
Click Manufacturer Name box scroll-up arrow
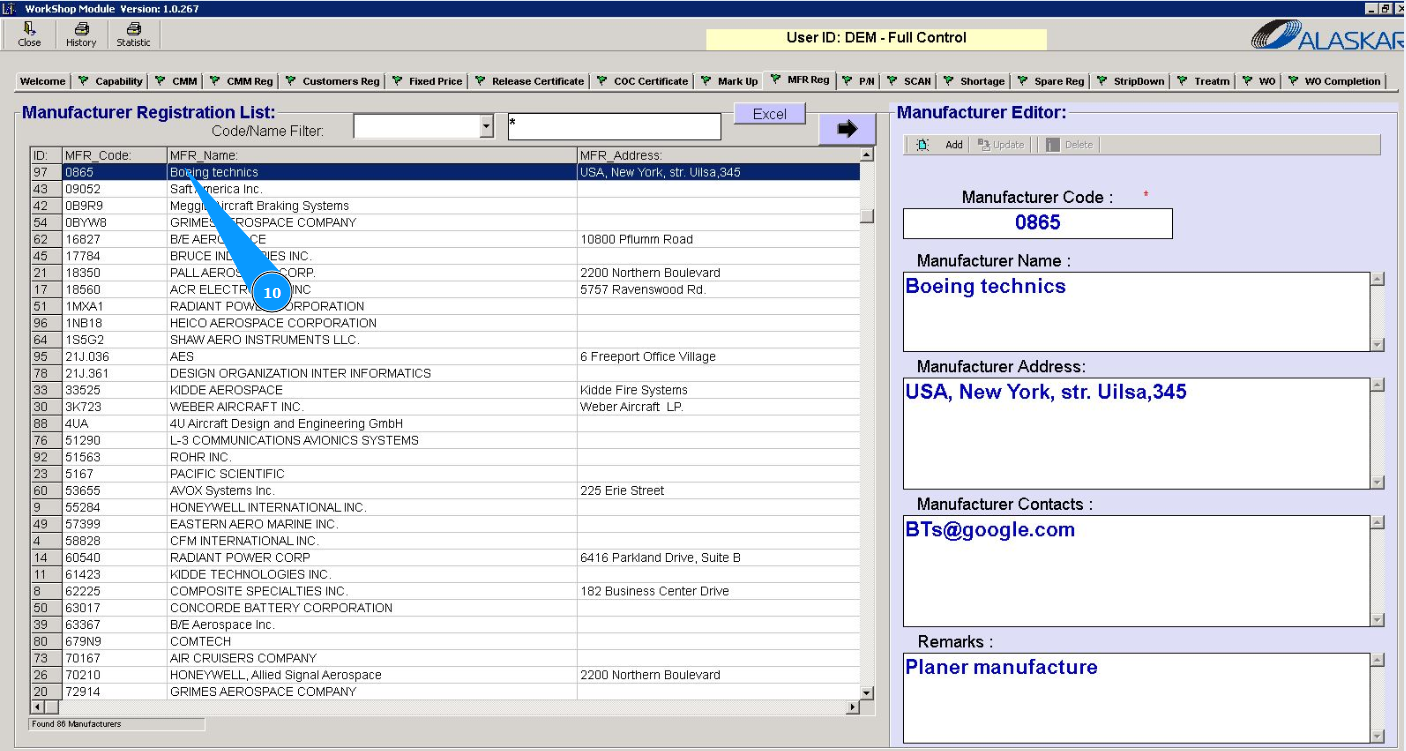[x=1377, y=279]
